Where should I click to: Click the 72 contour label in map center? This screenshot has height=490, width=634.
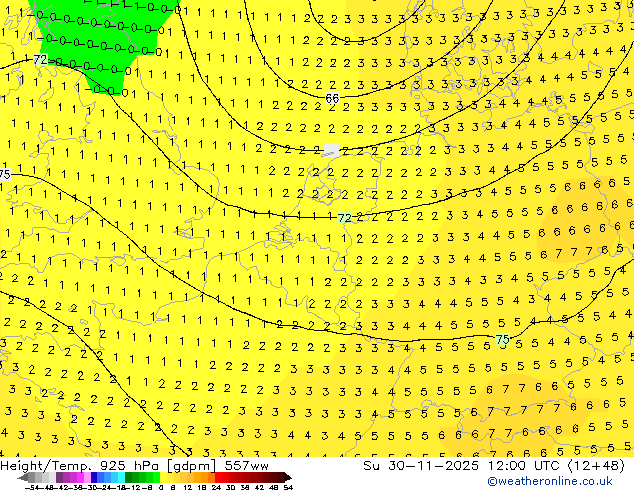[344, 218]
